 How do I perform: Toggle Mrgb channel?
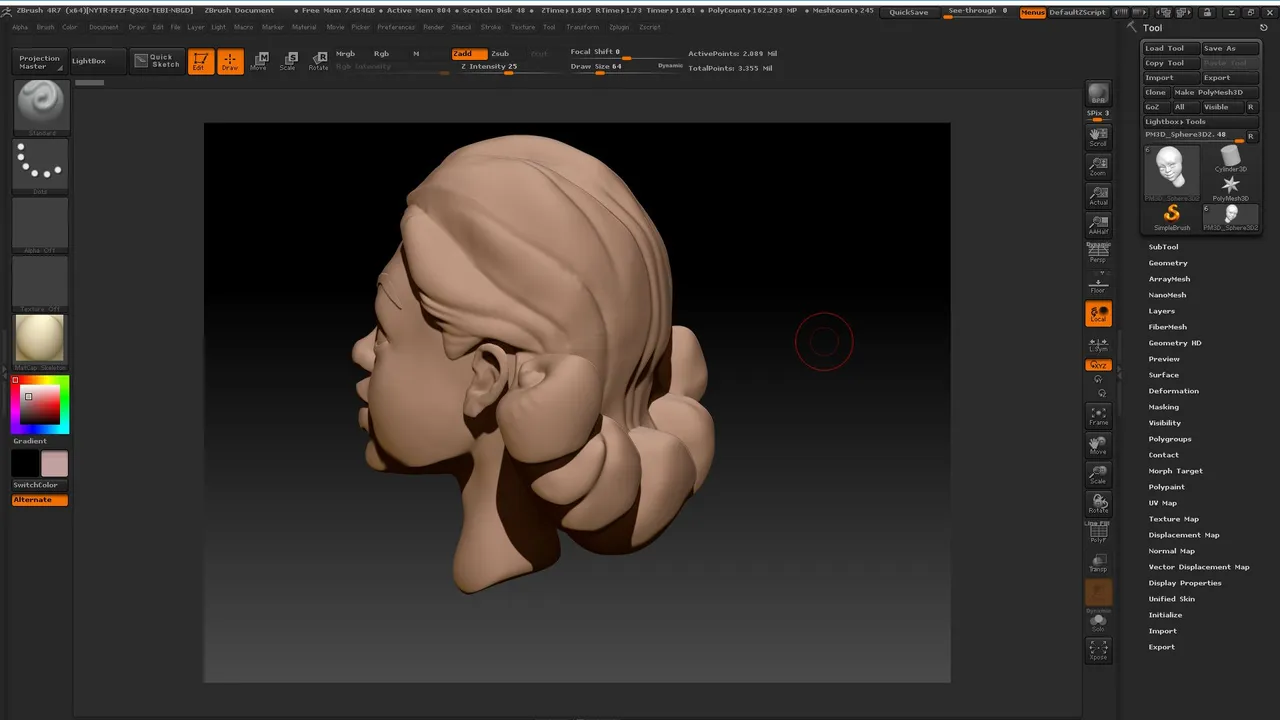click(346, 53)
